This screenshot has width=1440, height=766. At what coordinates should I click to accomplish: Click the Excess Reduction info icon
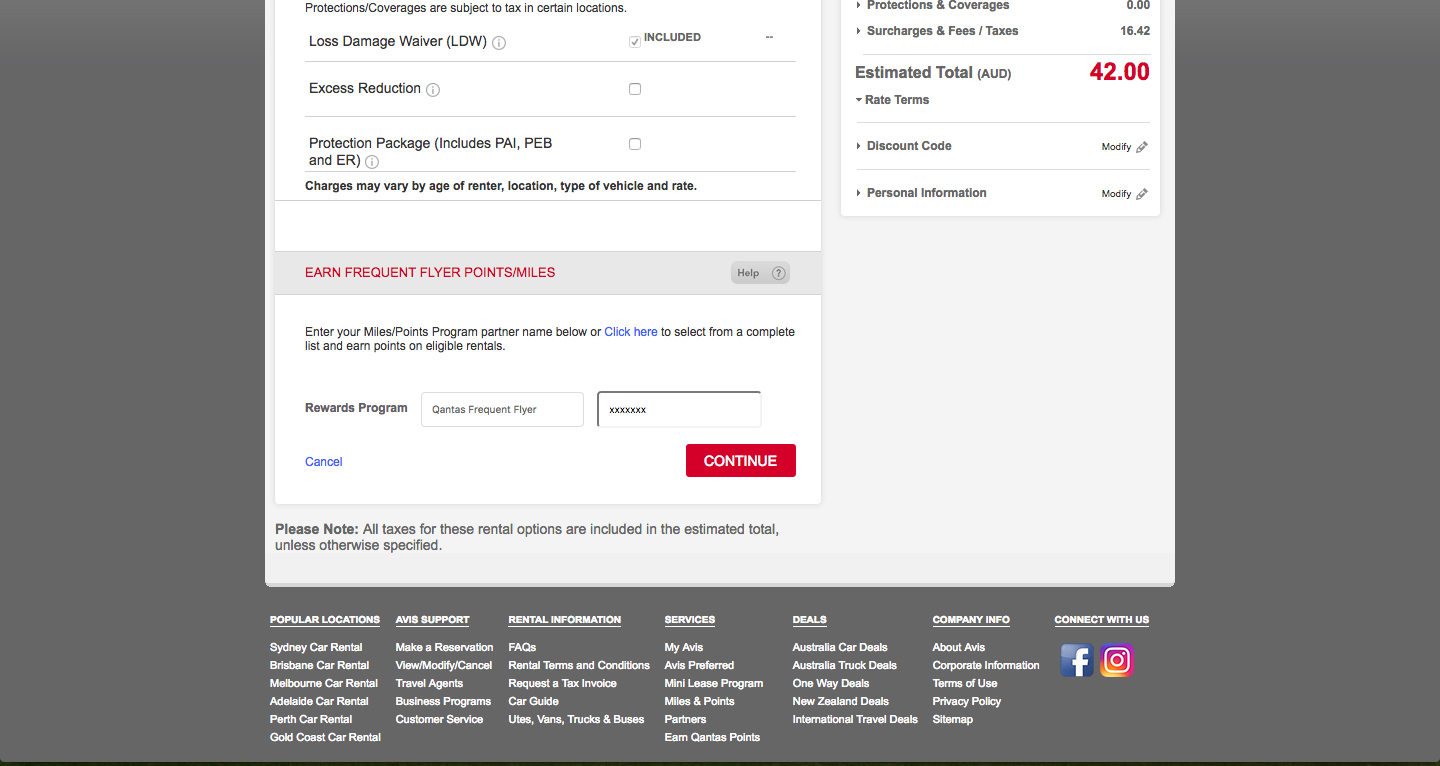433,90
